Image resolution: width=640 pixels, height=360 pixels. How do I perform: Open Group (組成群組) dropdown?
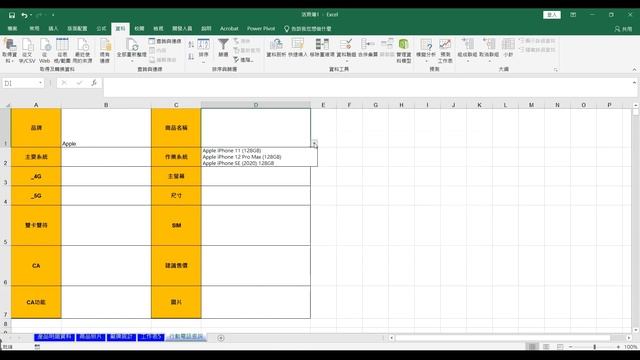coord(467,50)
